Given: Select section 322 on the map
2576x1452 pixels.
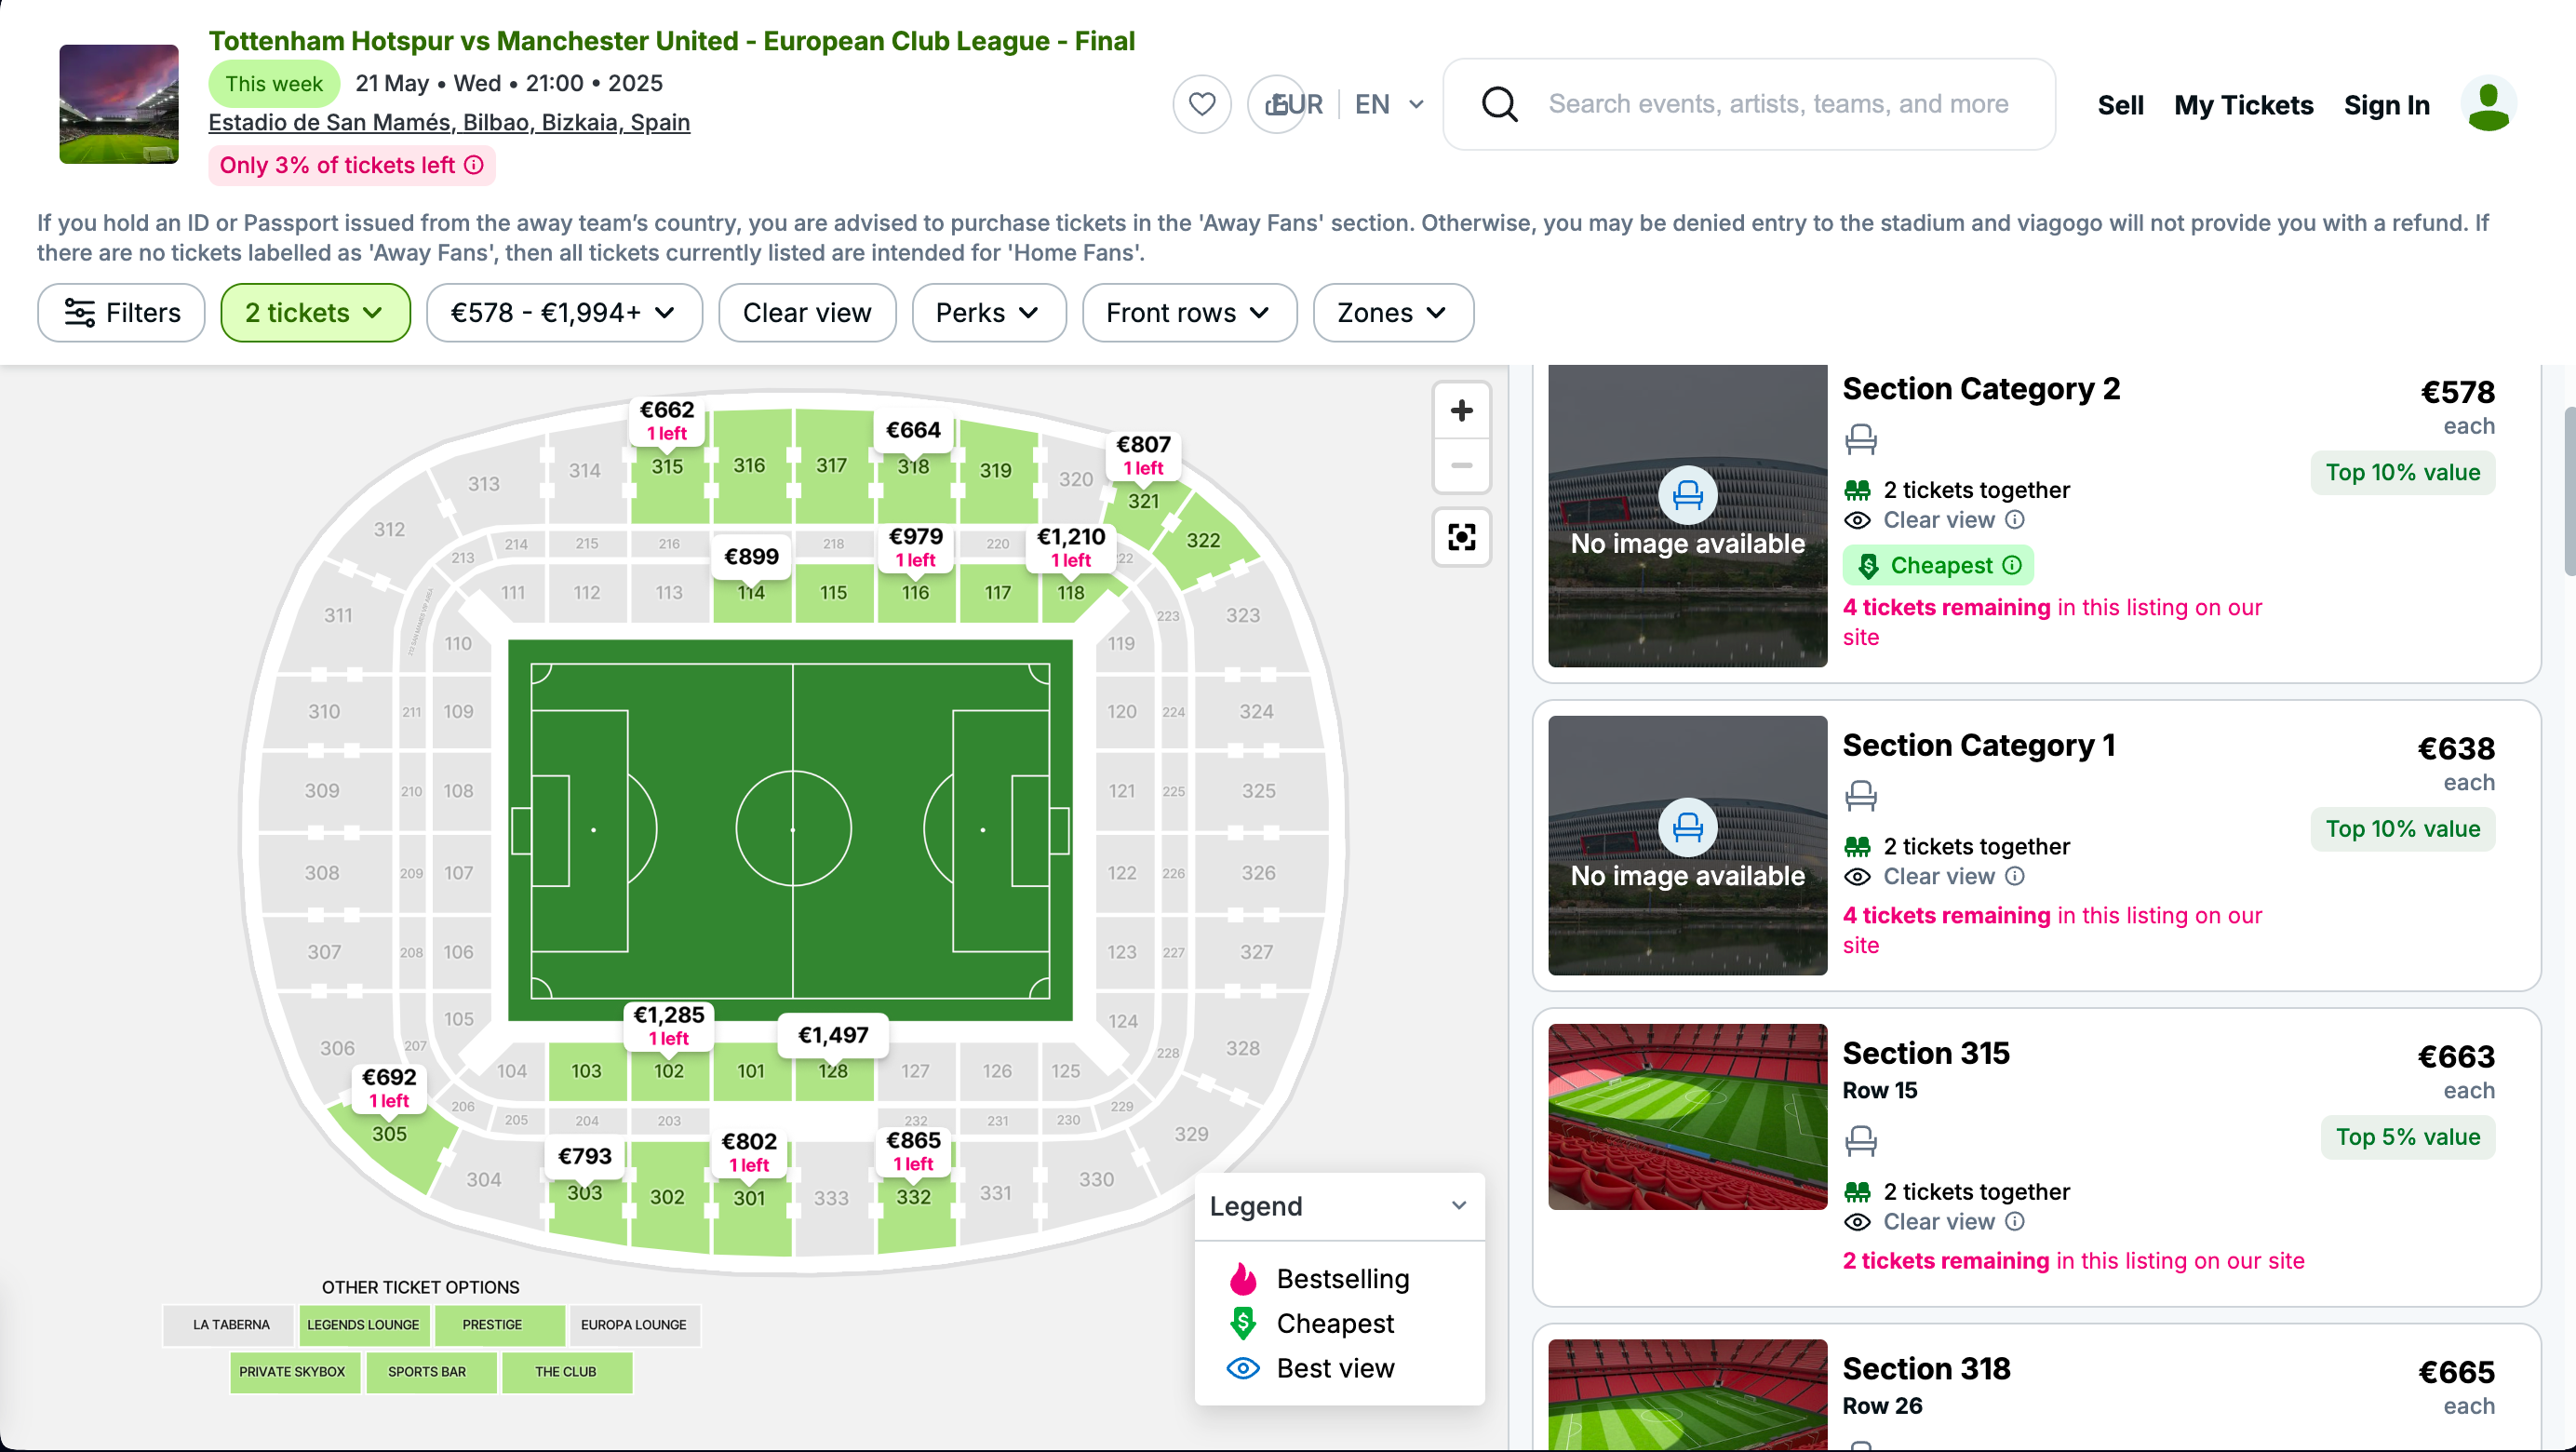Looking at the screenshot, I should click(x=1203, y=541).
